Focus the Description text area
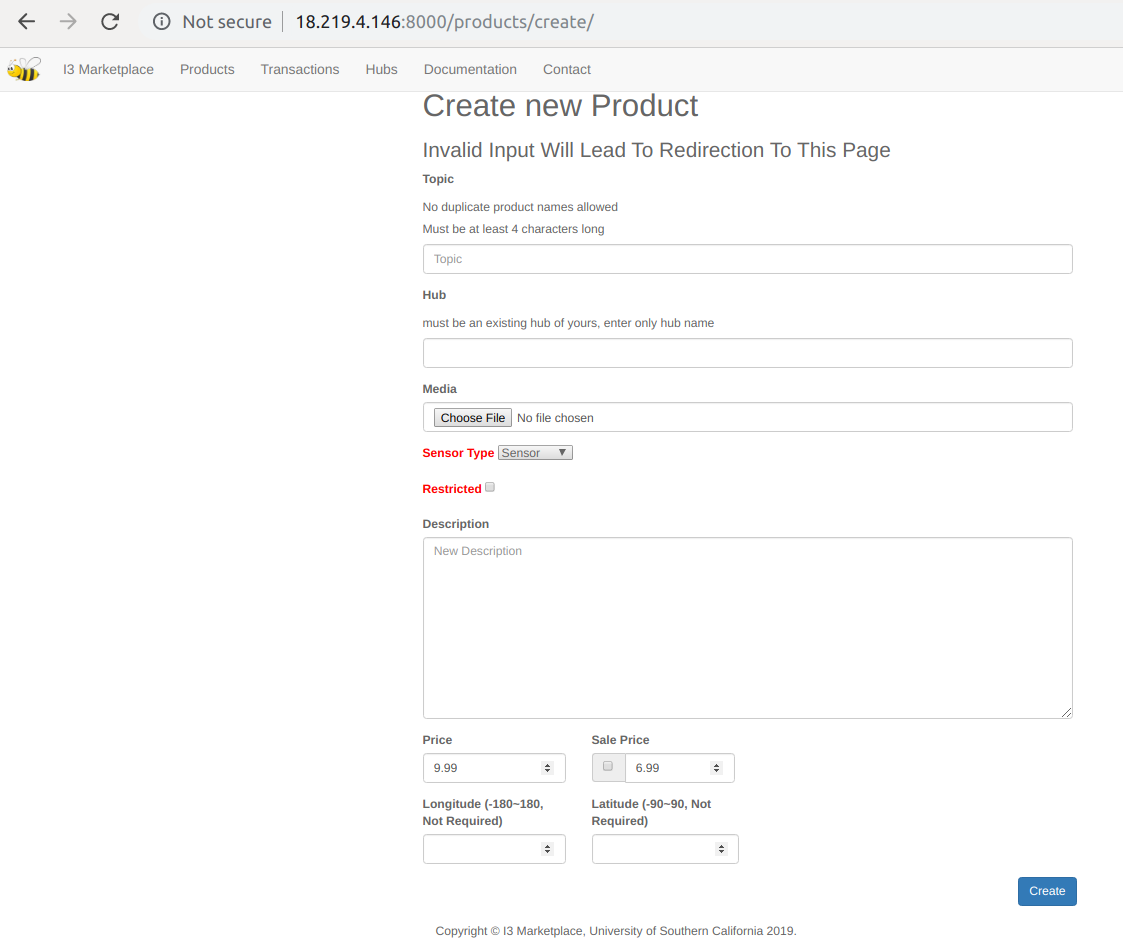This screenshot has width=1123, height=942. (747, 628)
